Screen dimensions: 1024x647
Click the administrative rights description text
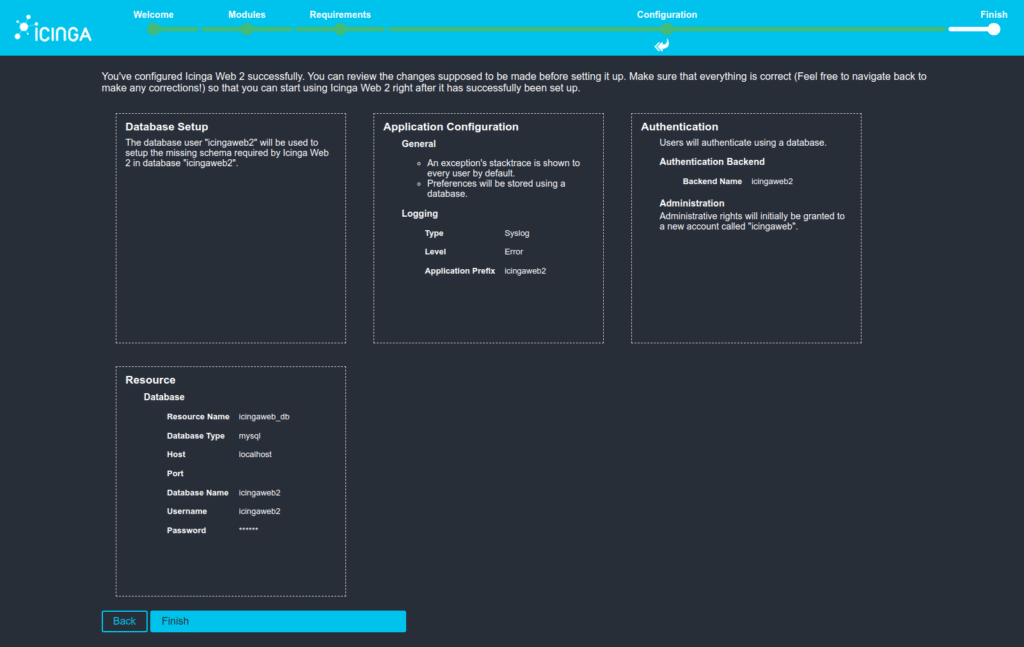(752, 221)
